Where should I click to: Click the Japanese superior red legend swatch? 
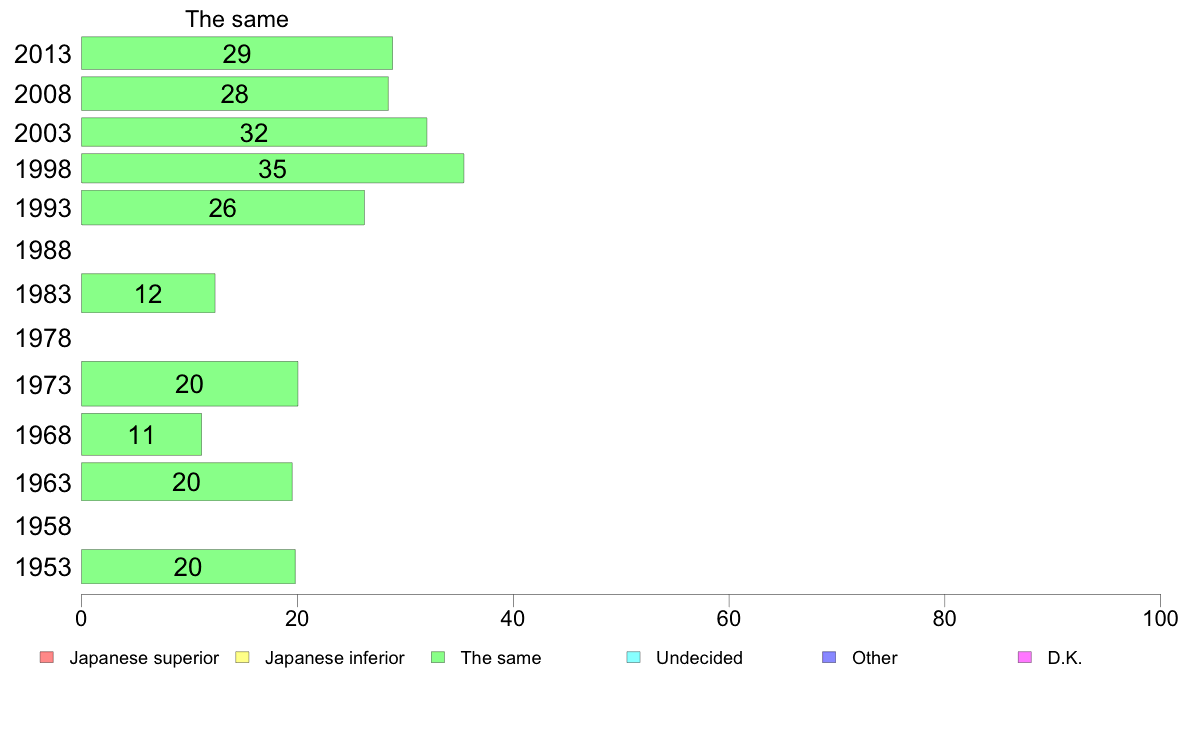click(x=47, y=657)
